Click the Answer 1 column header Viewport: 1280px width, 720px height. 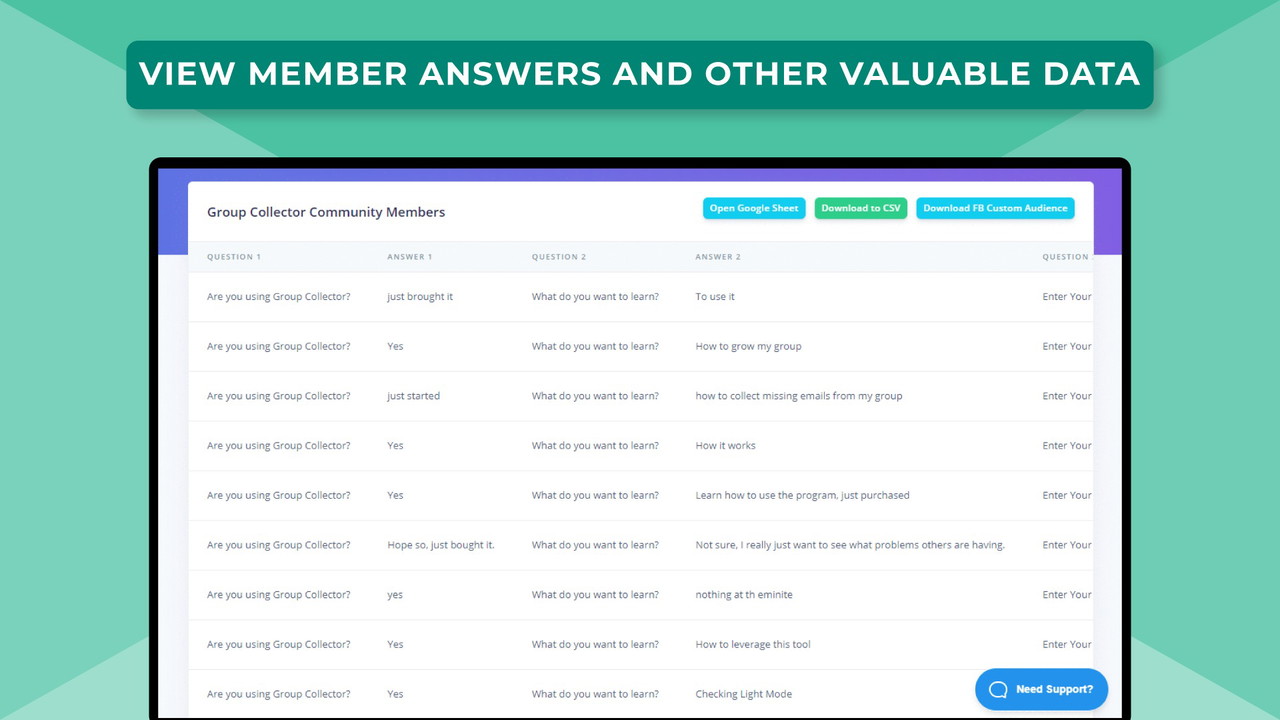410,257
